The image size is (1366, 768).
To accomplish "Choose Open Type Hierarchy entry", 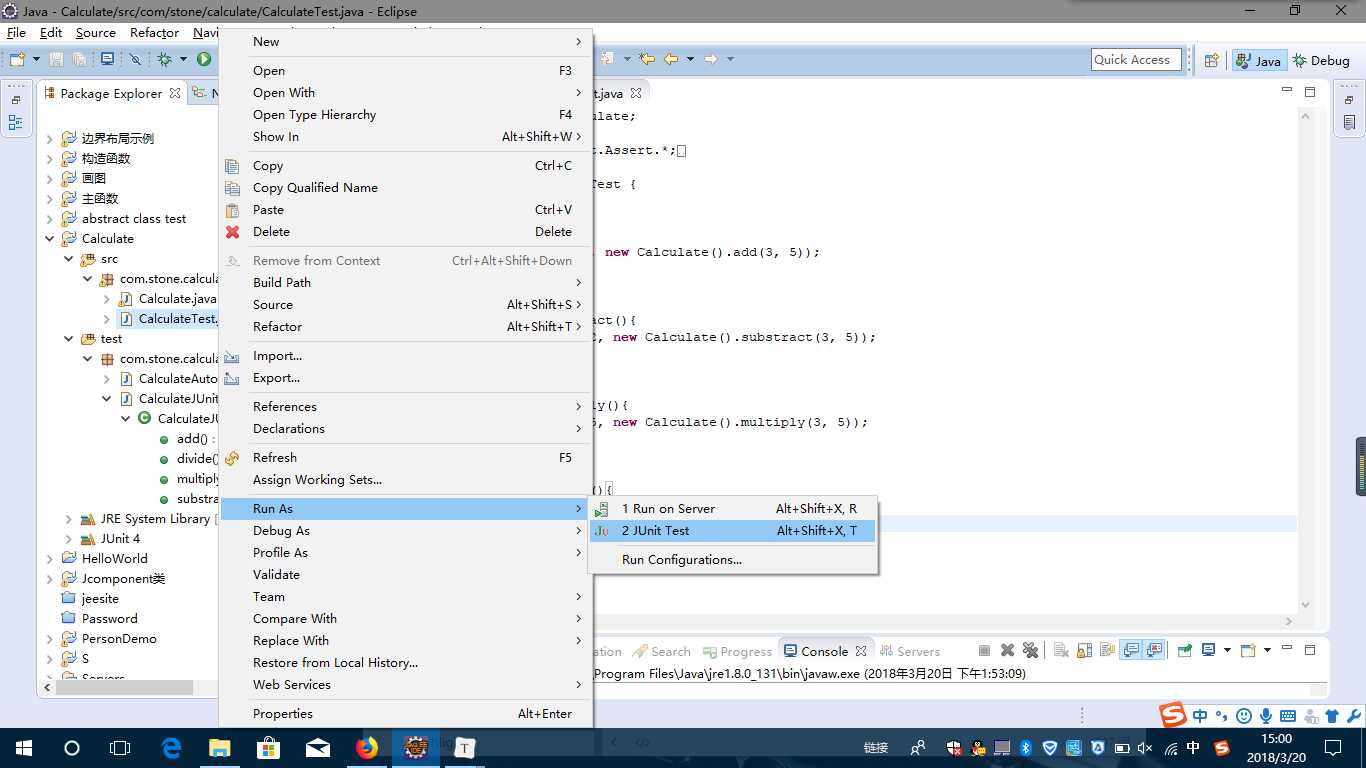I will click(406, 115).
